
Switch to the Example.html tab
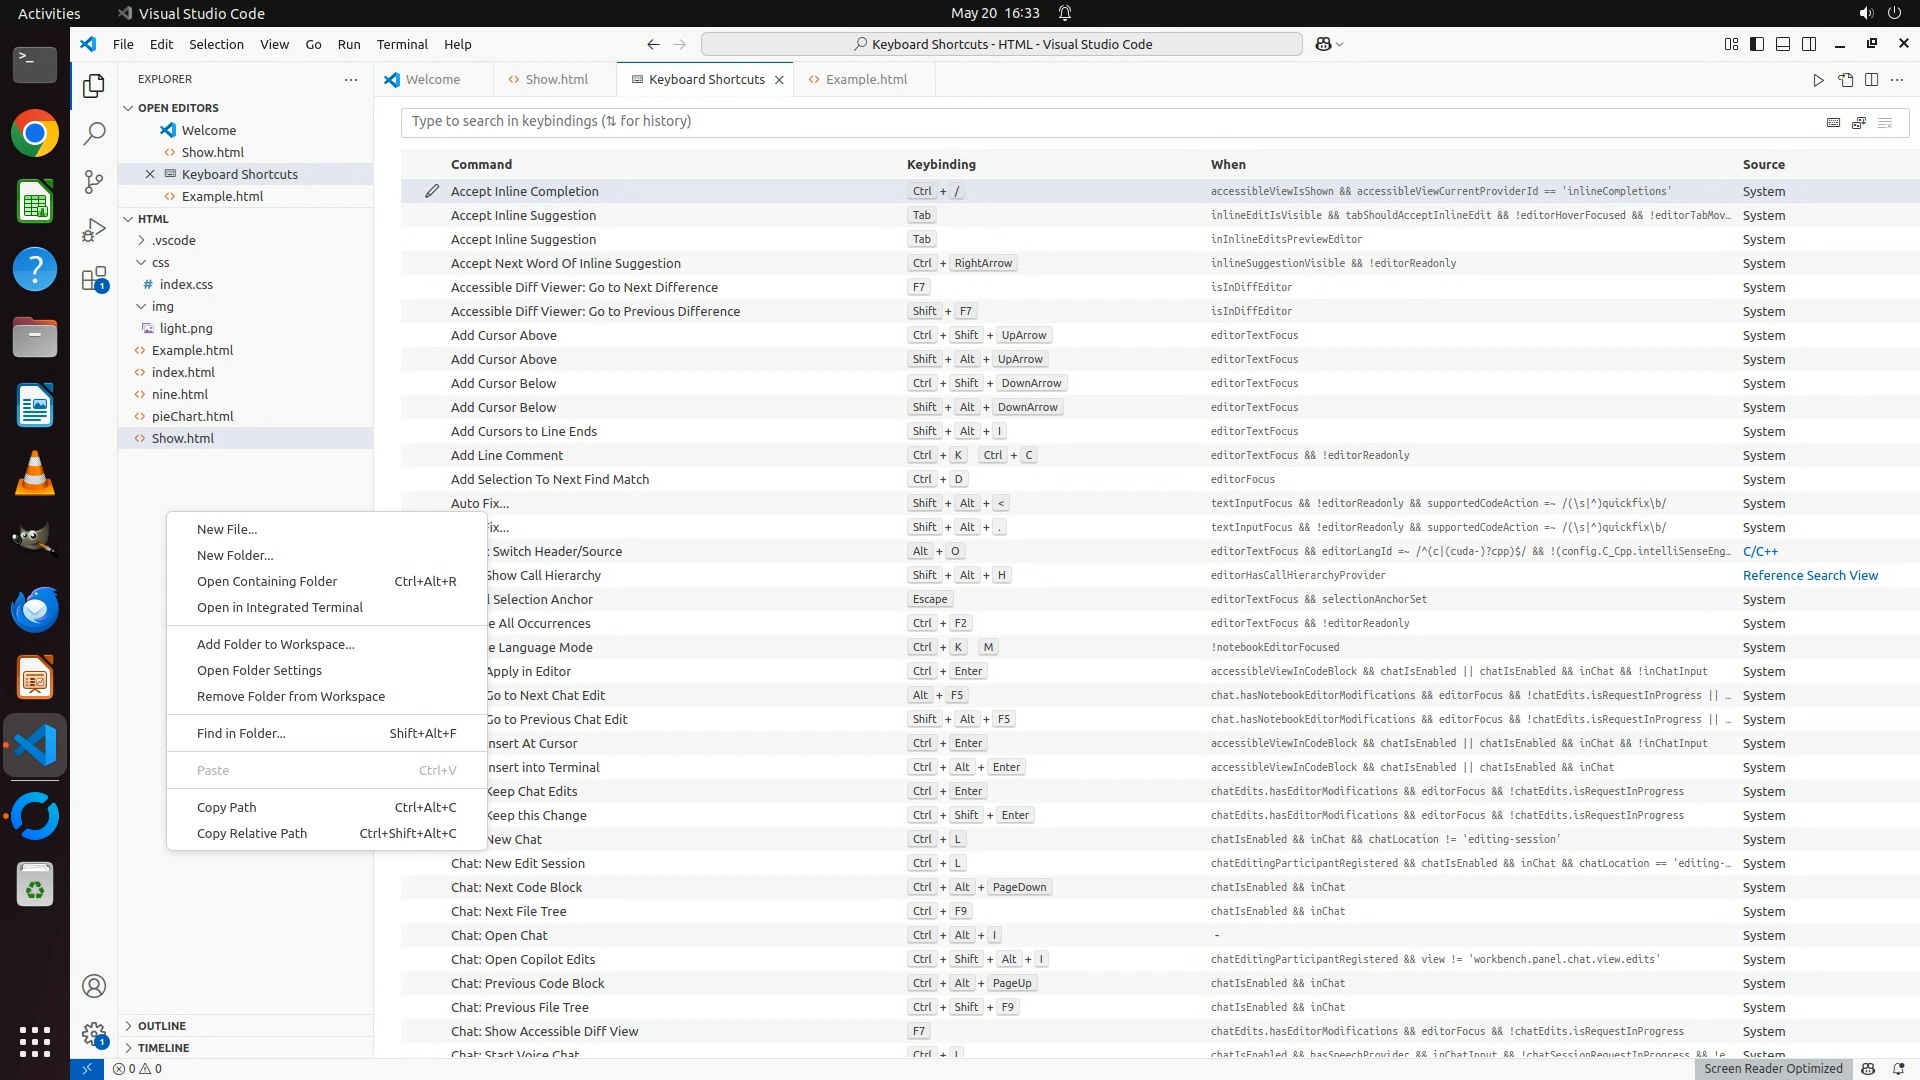click(x=866, y=80)
